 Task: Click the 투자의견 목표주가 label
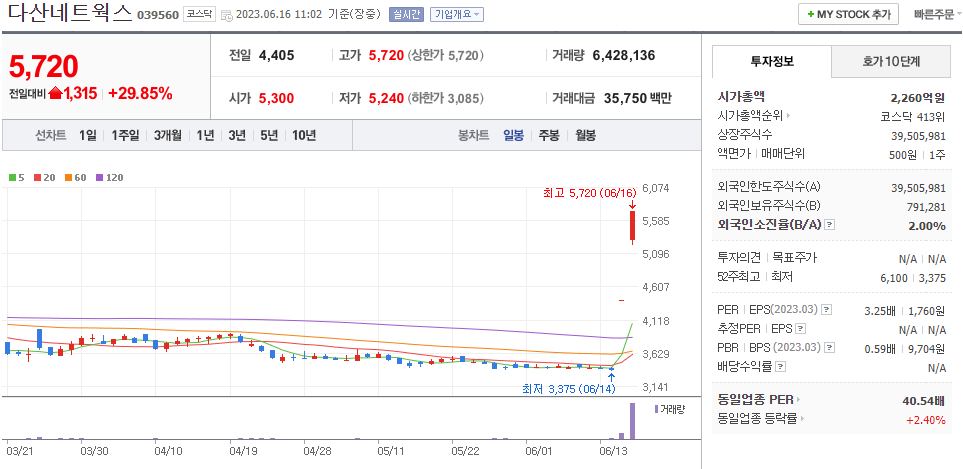coord(766,258)
